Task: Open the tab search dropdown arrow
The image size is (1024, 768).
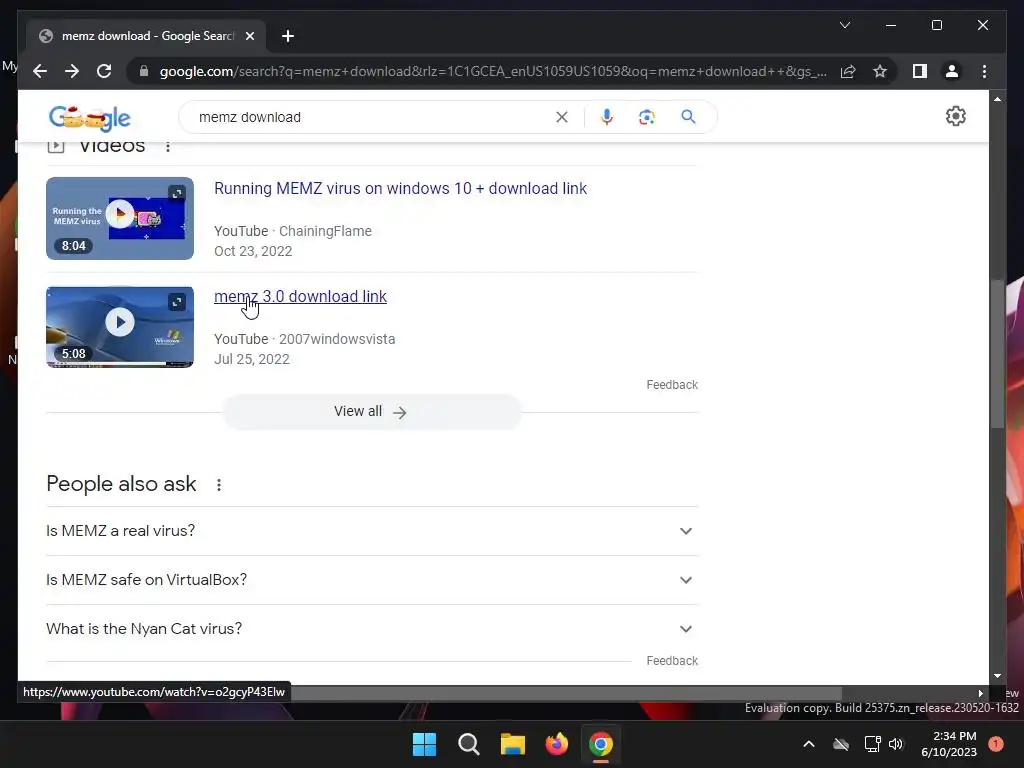Action: [x=844, y=25]
